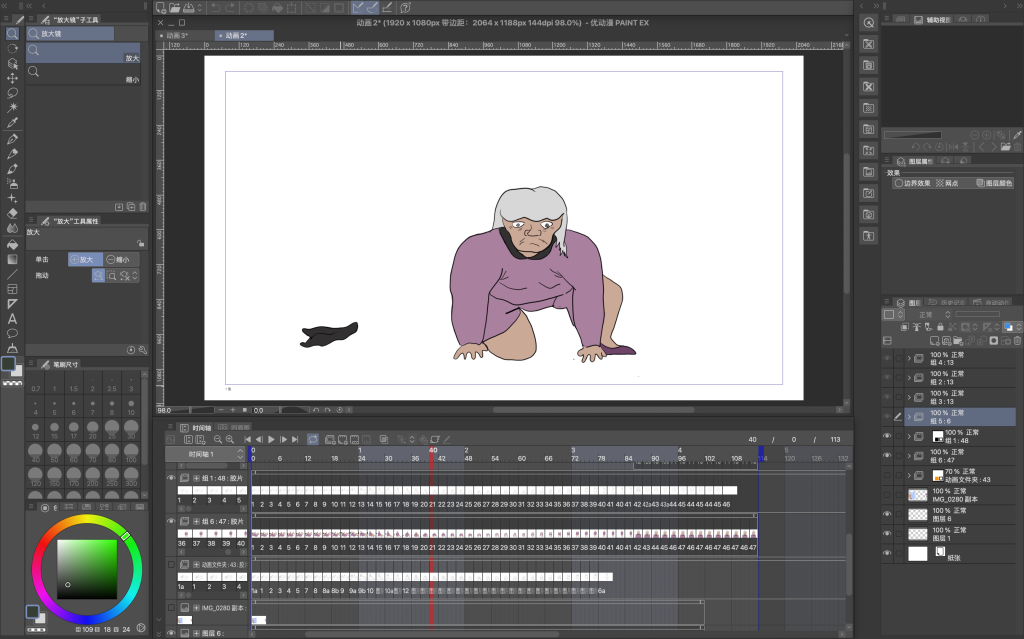Select the Move Layer tool
1024x639 pixels.
(x=12, y=78)
